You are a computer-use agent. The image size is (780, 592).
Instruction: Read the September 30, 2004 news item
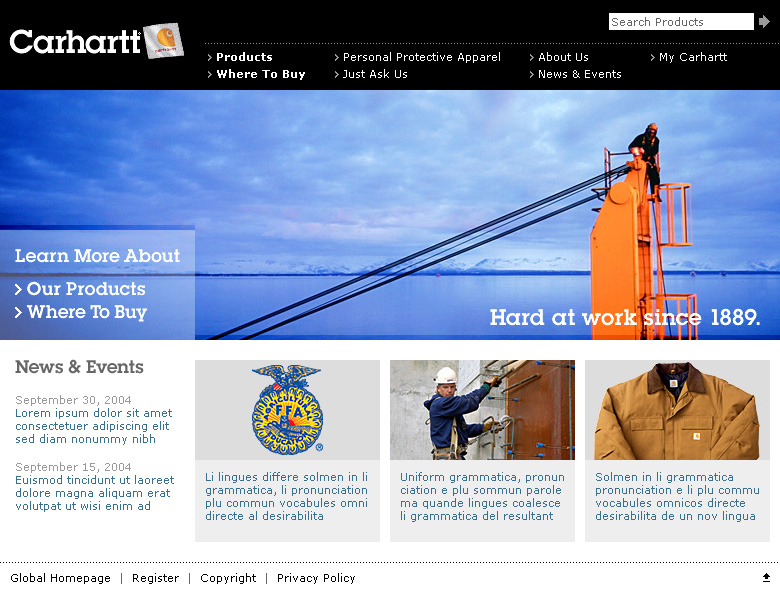click(x=94, y=426)
